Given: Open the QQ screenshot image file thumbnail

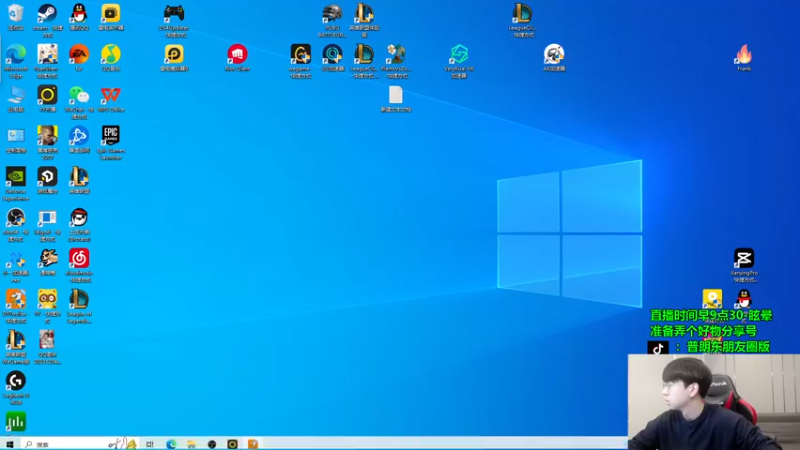Looking at the screenshot, I should (47, 340).
